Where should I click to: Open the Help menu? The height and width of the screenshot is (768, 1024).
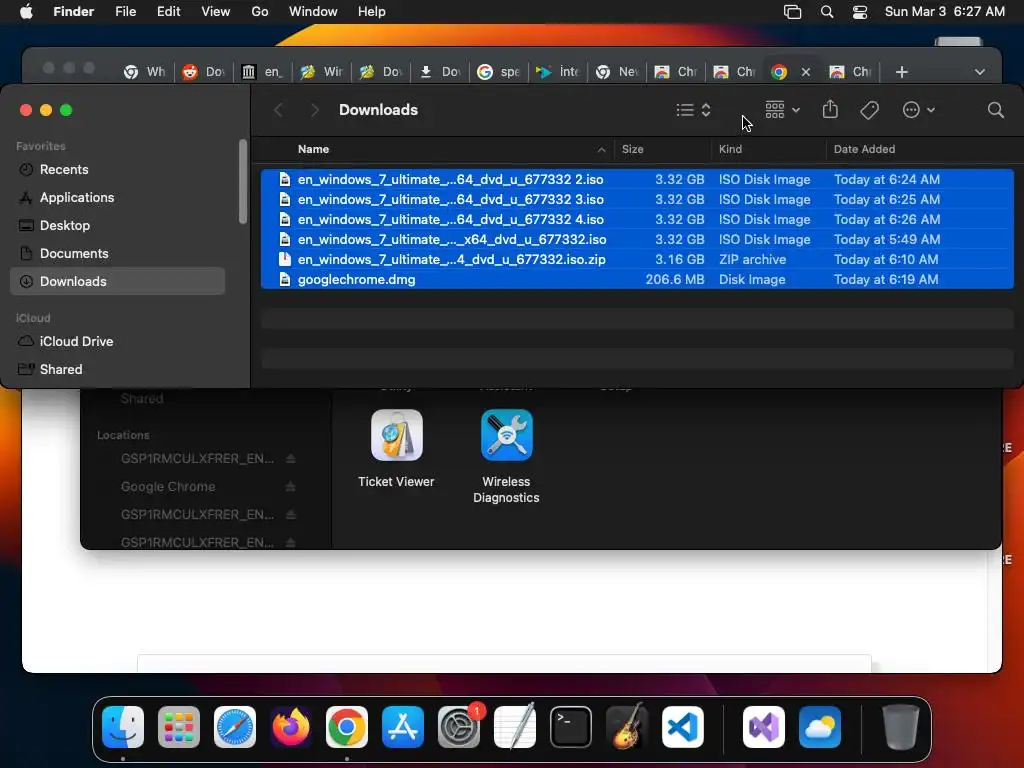point(372,12)
